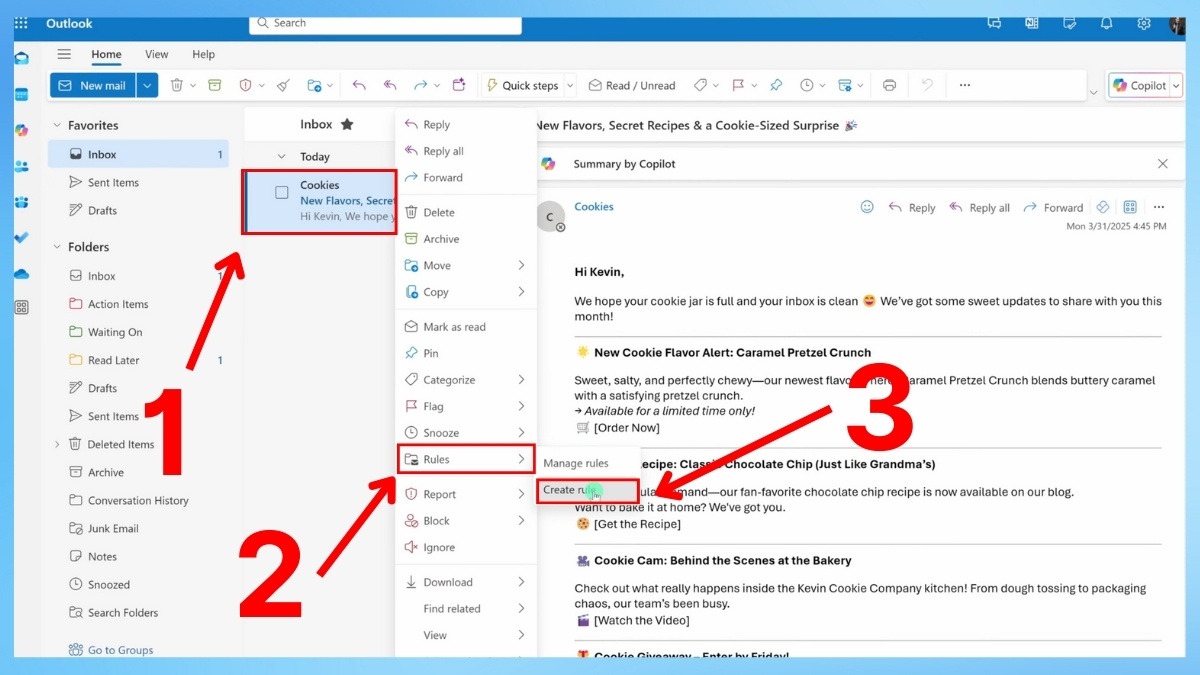This screenshot has width=1200, height=675.
Task: Choose Snooze in the context menu
Action: click(466, 433)
